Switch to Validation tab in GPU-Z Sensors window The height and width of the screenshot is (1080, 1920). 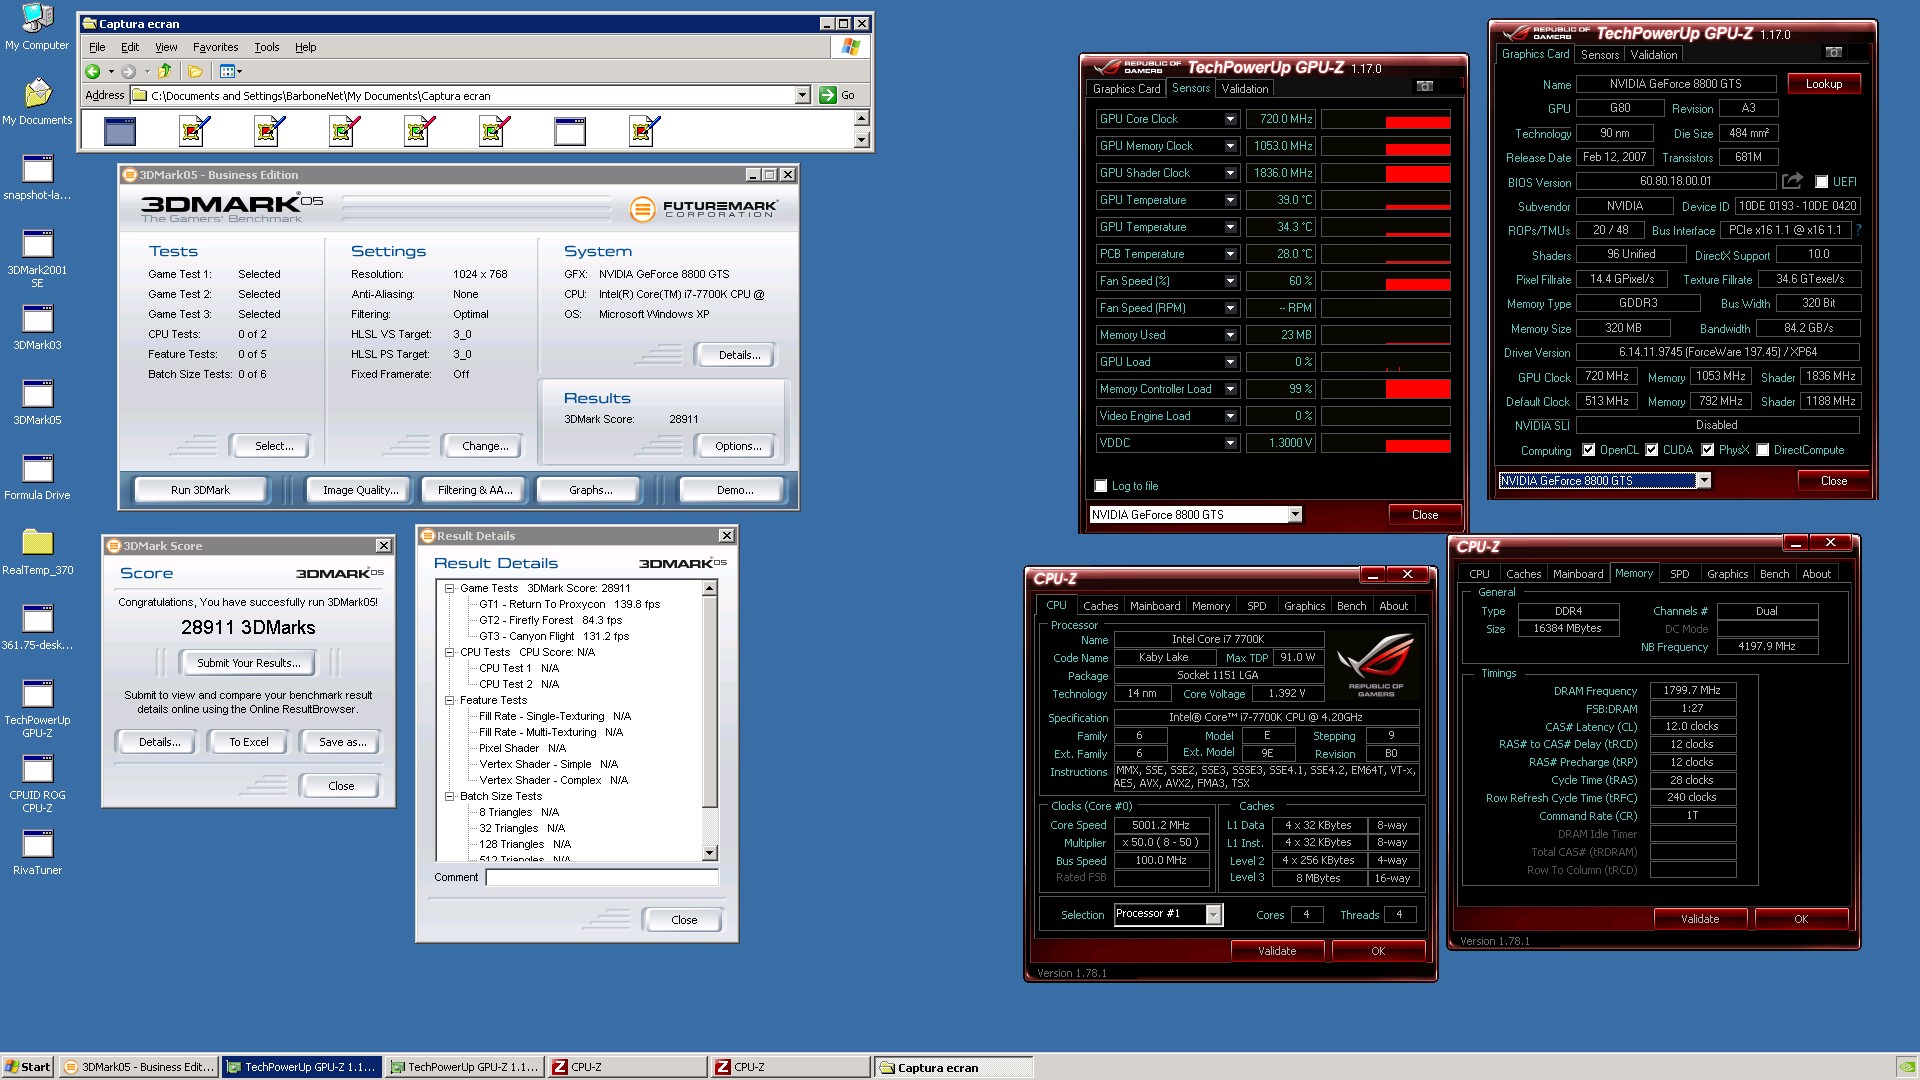(x=1244, y=89)
